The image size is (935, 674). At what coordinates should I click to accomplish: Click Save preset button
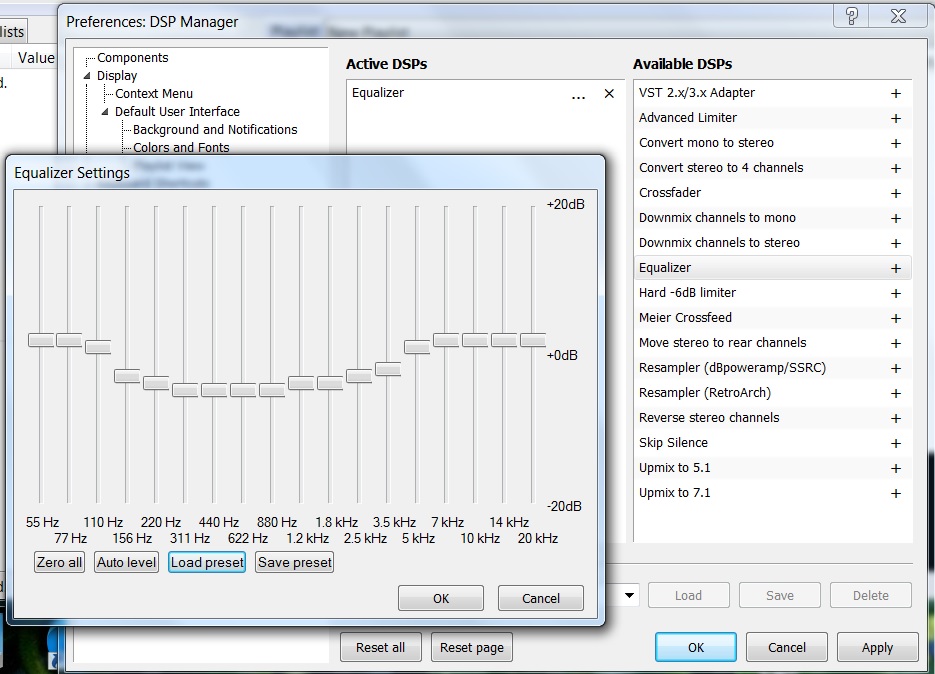pos(295,562)
